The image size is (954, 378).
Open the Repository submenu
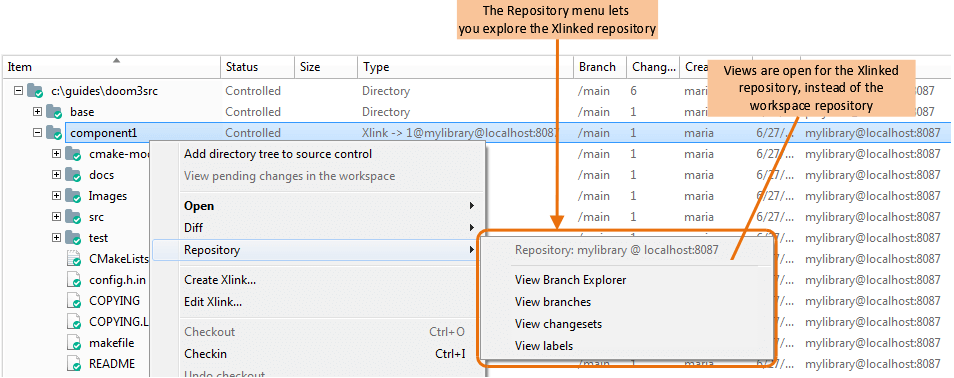click(319, 250)
